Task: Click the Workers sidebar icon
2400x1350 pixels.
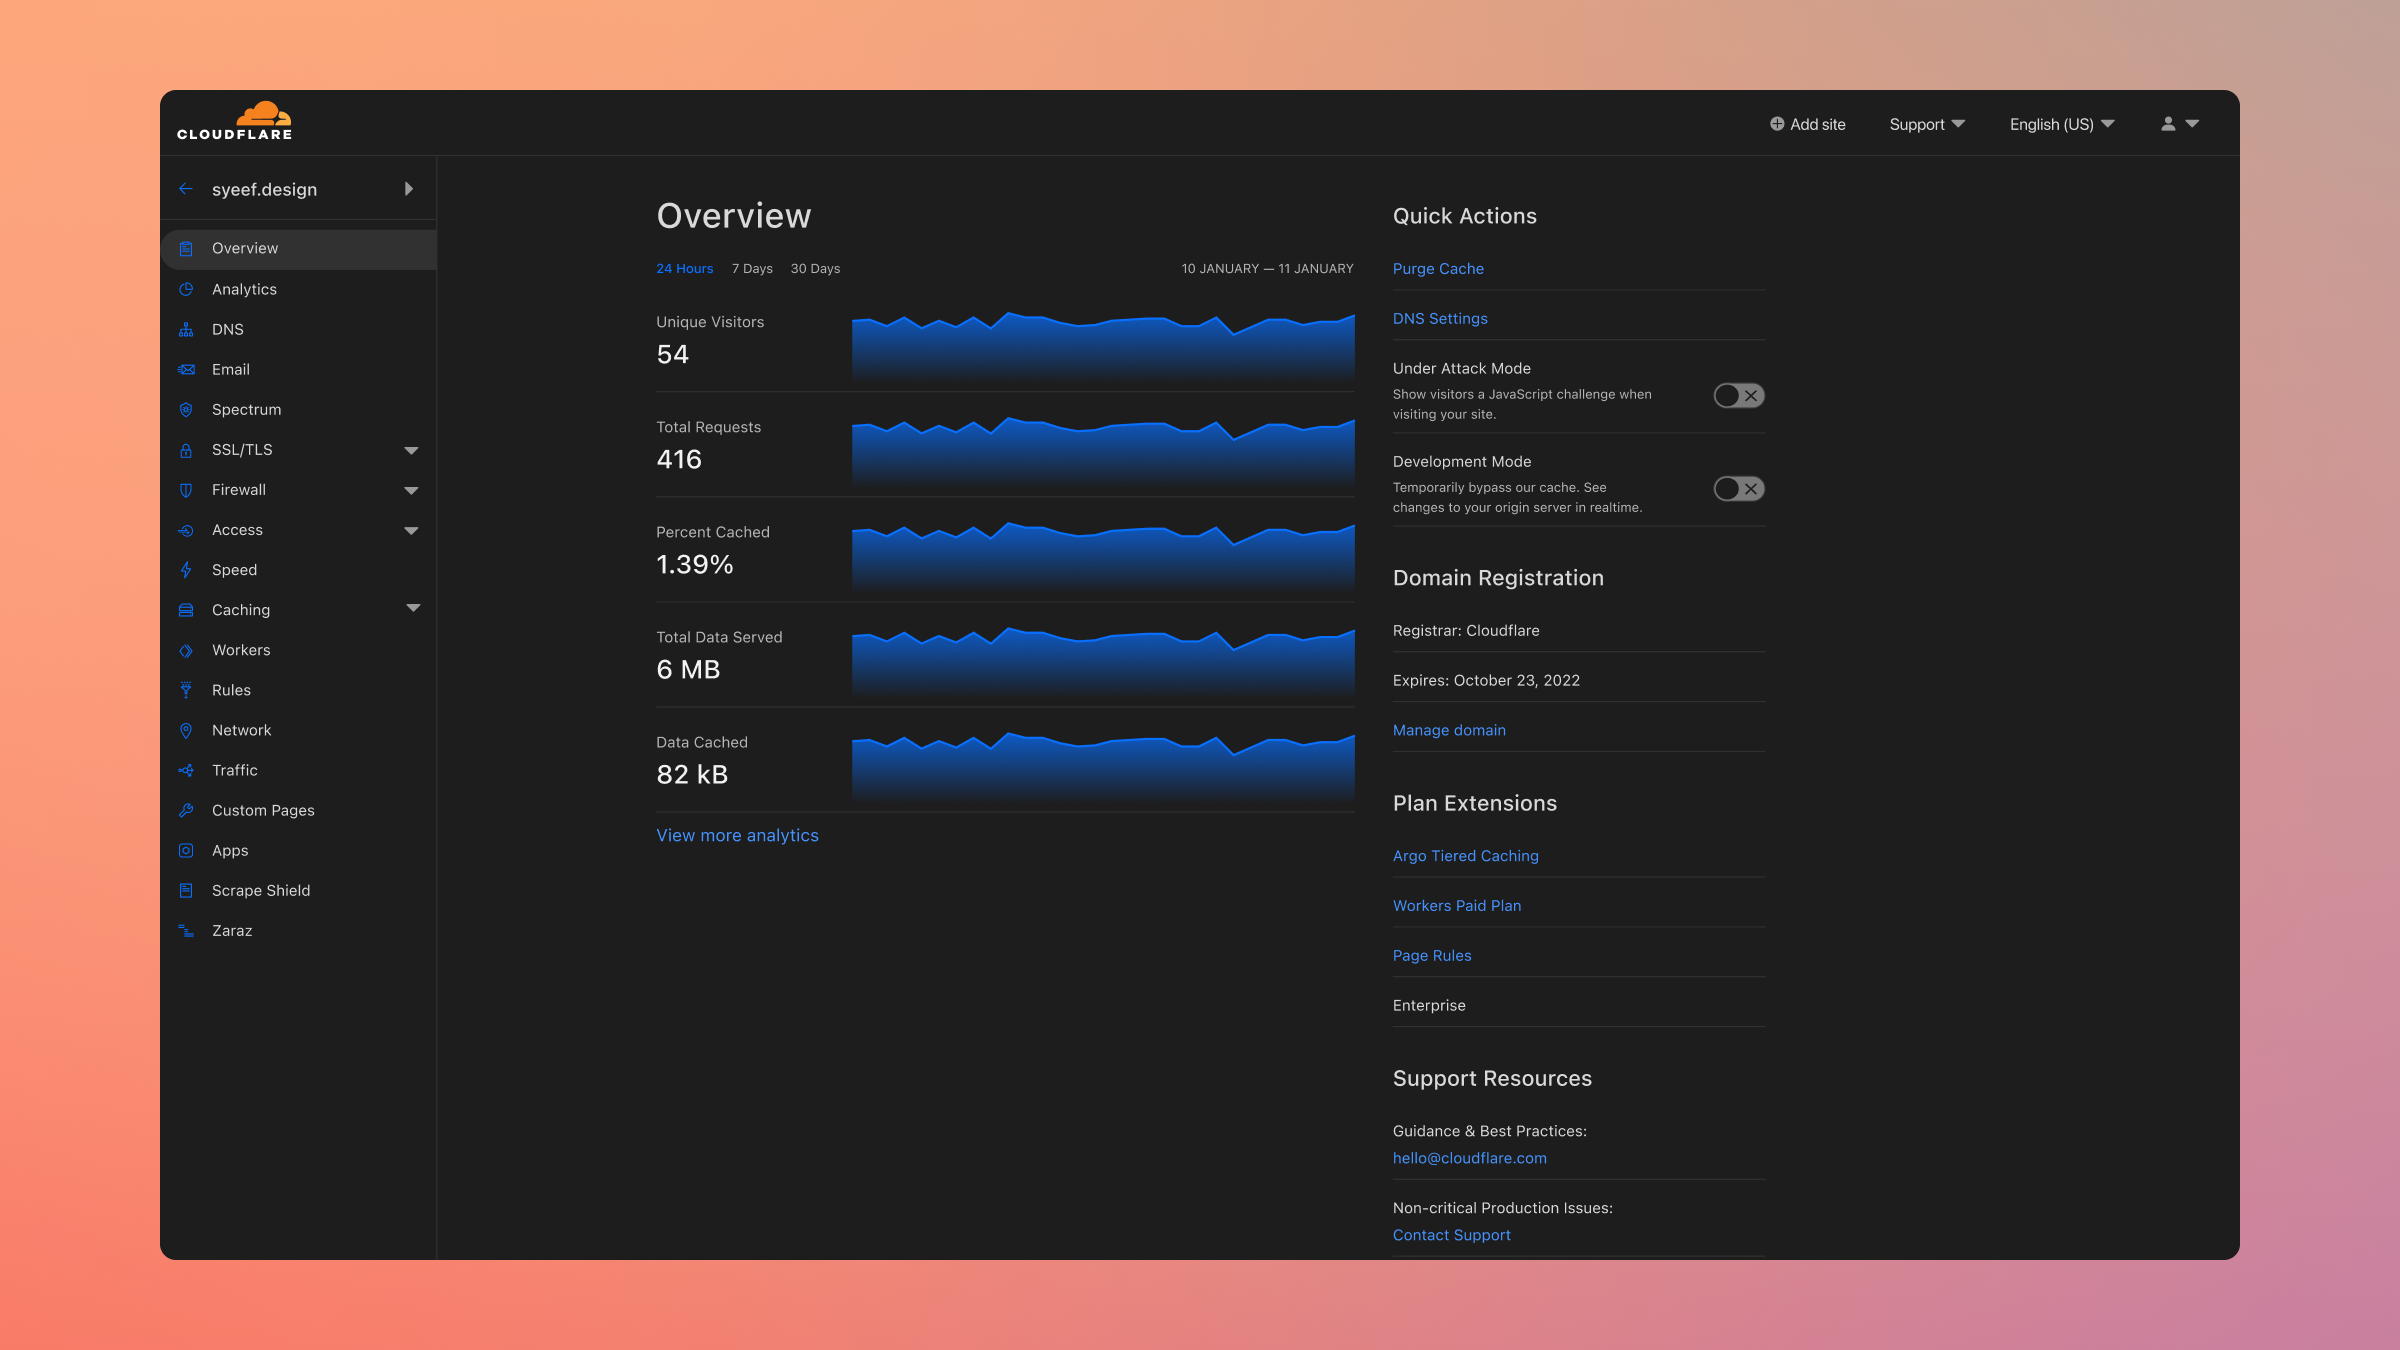Action: (186, 650)
